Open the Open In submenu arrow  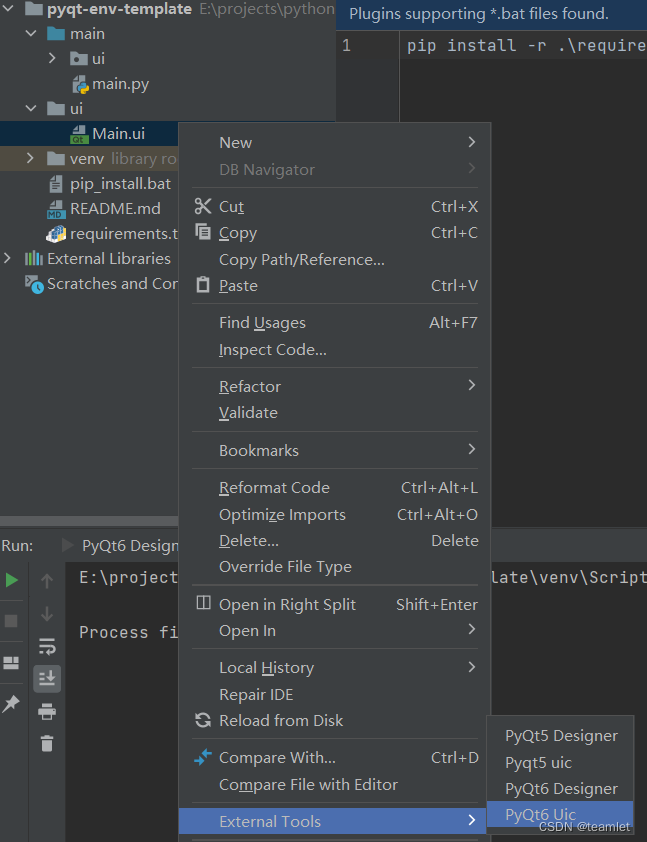coord(471,629)
